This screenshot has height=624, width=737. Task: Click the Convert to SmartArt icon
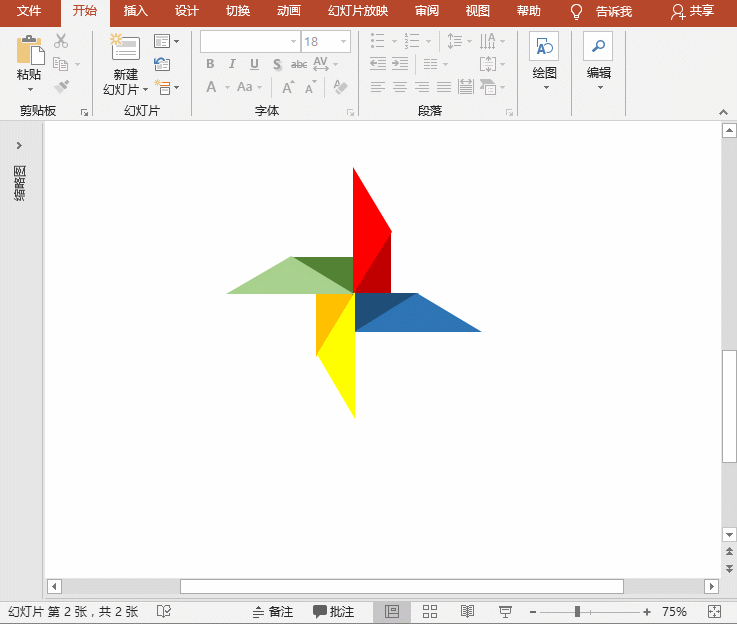click(x=487, y=87)
